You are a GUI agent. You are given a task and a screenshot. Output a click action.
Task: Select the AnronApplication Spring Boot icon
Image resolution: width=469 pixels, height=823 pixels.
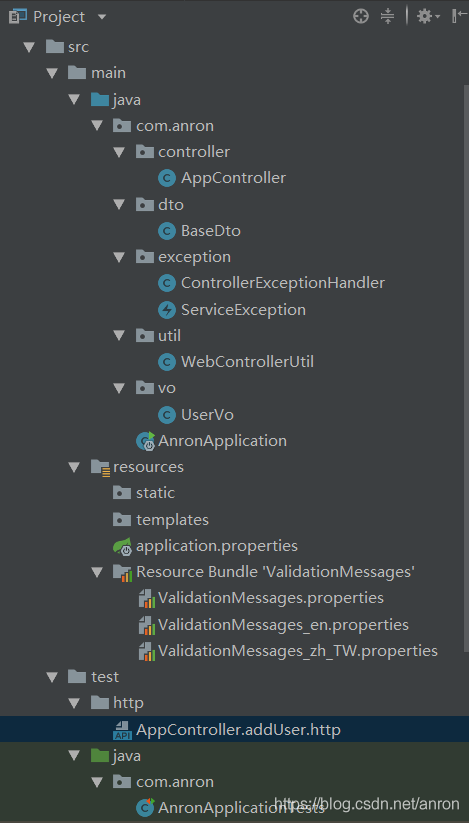click(145, 441)
